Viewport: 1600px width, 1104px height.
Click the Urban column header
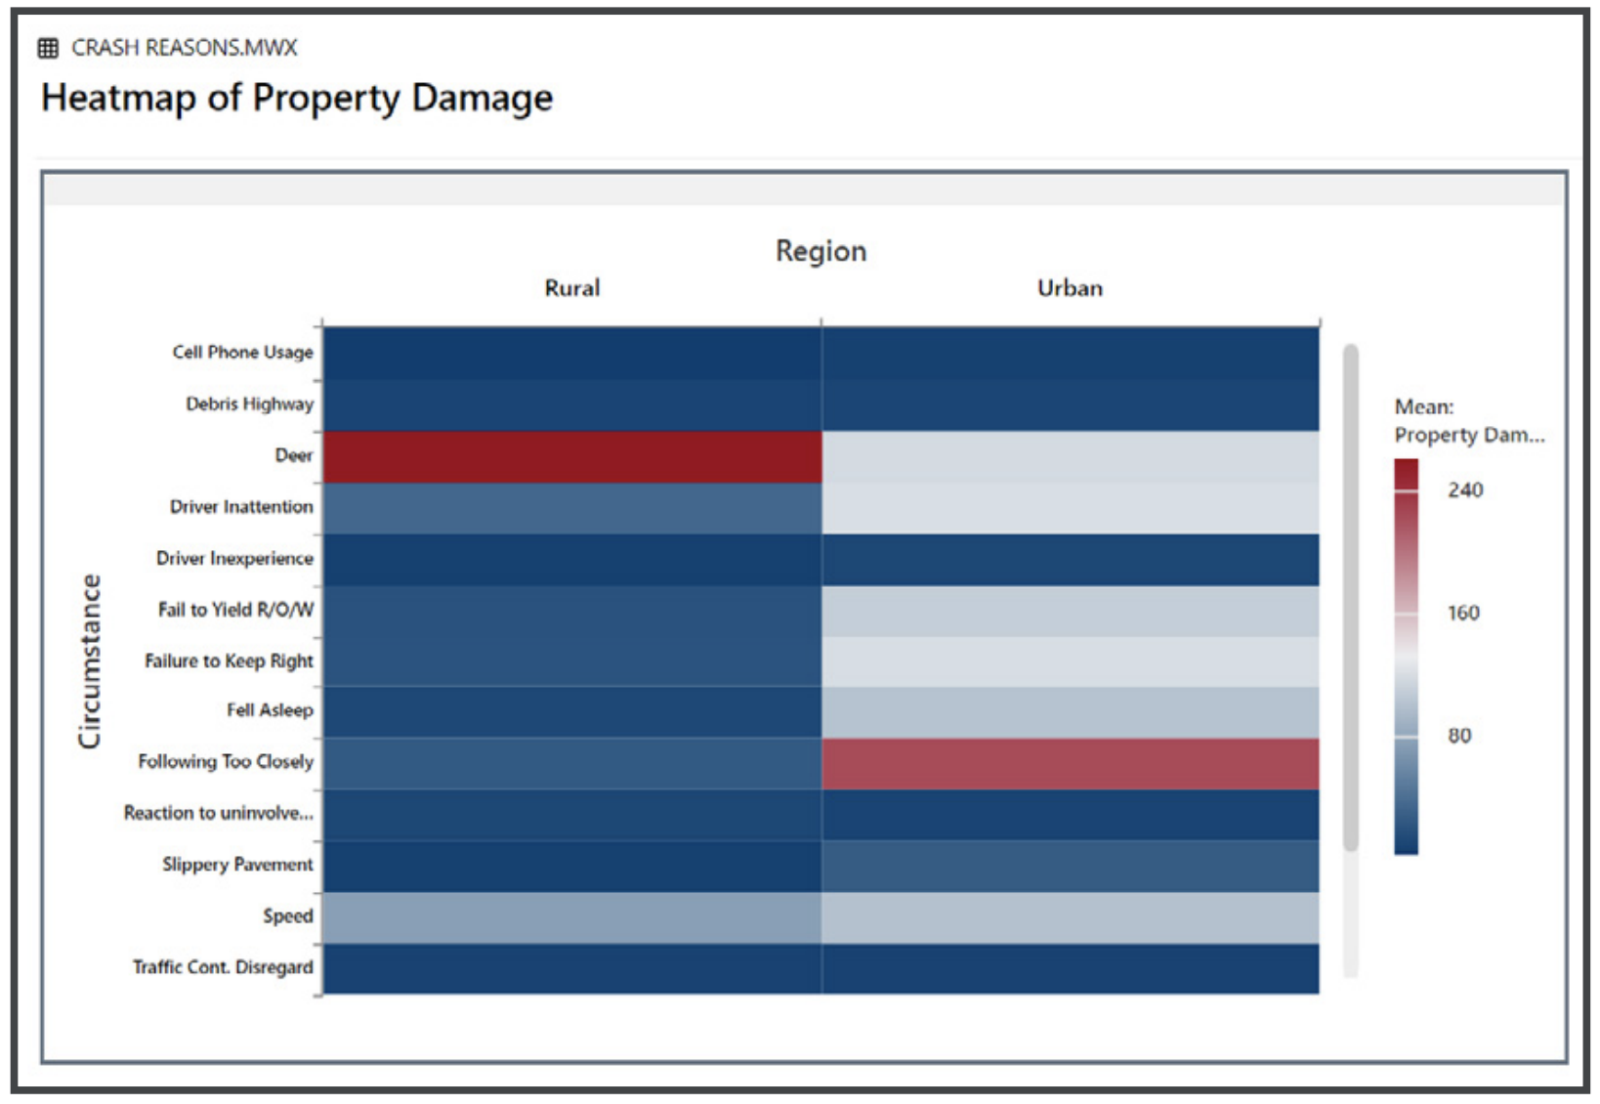point(1070,288)
